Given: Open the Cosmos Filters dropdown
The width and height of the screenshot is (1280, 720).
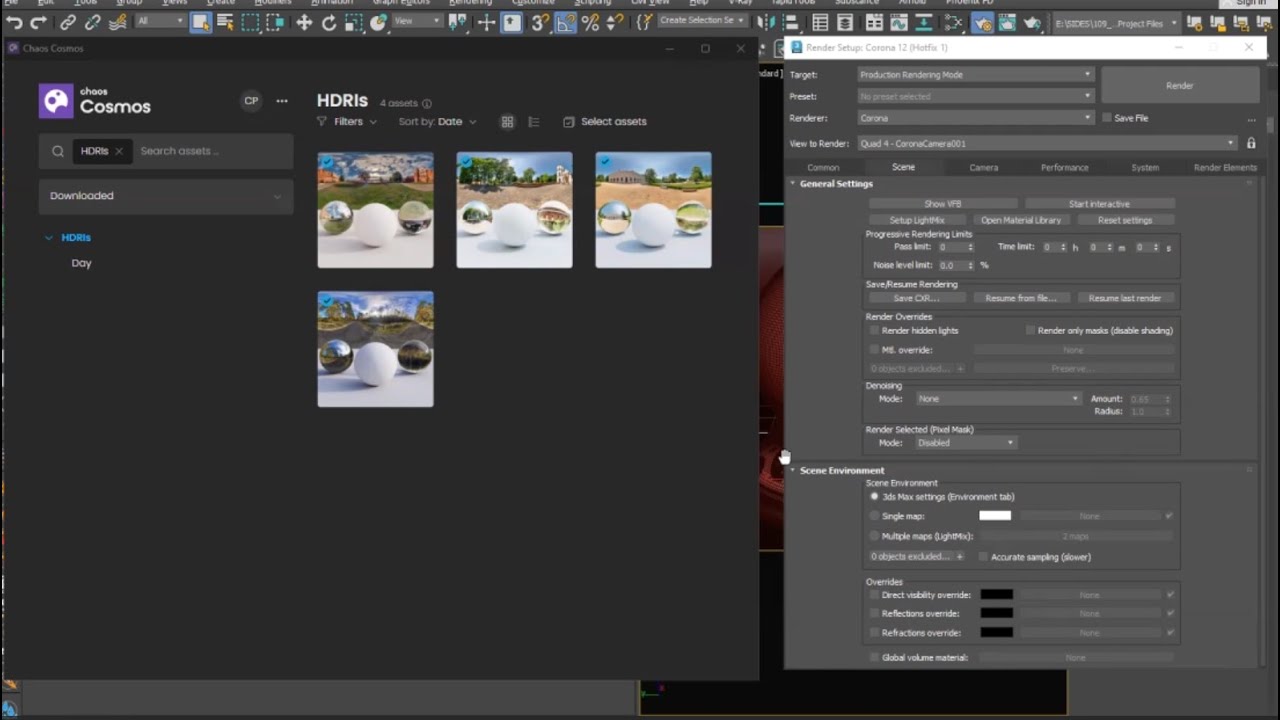Looking at the screenshot, I should (347, 122).
